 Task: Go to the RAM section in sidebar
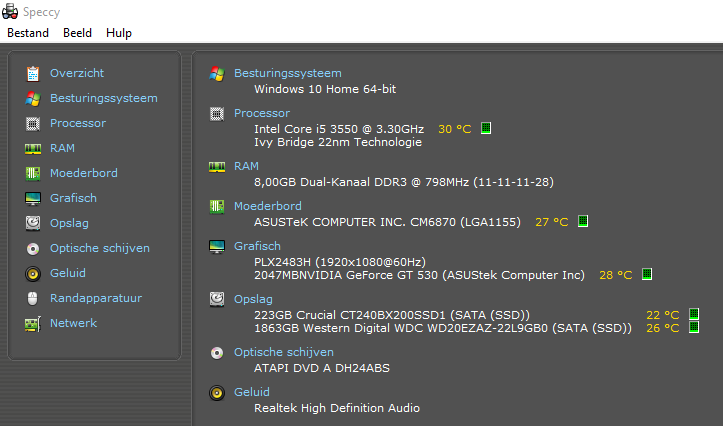[x=62, y=148]
